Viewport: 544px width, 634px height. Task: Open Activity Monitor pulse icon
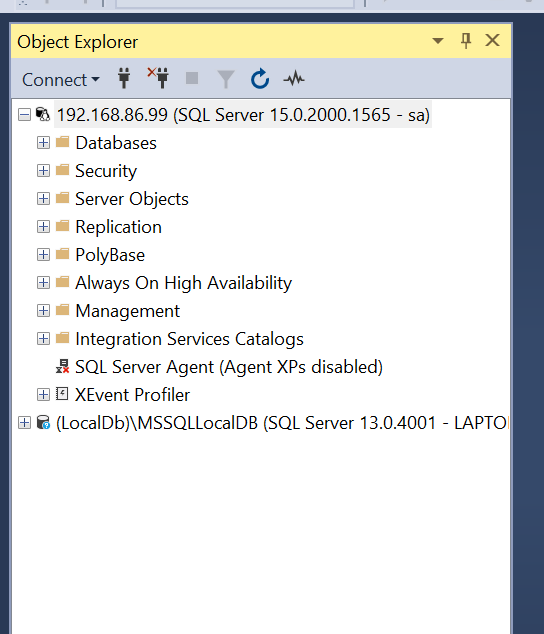pyautogui.click(x=294, y=78)
